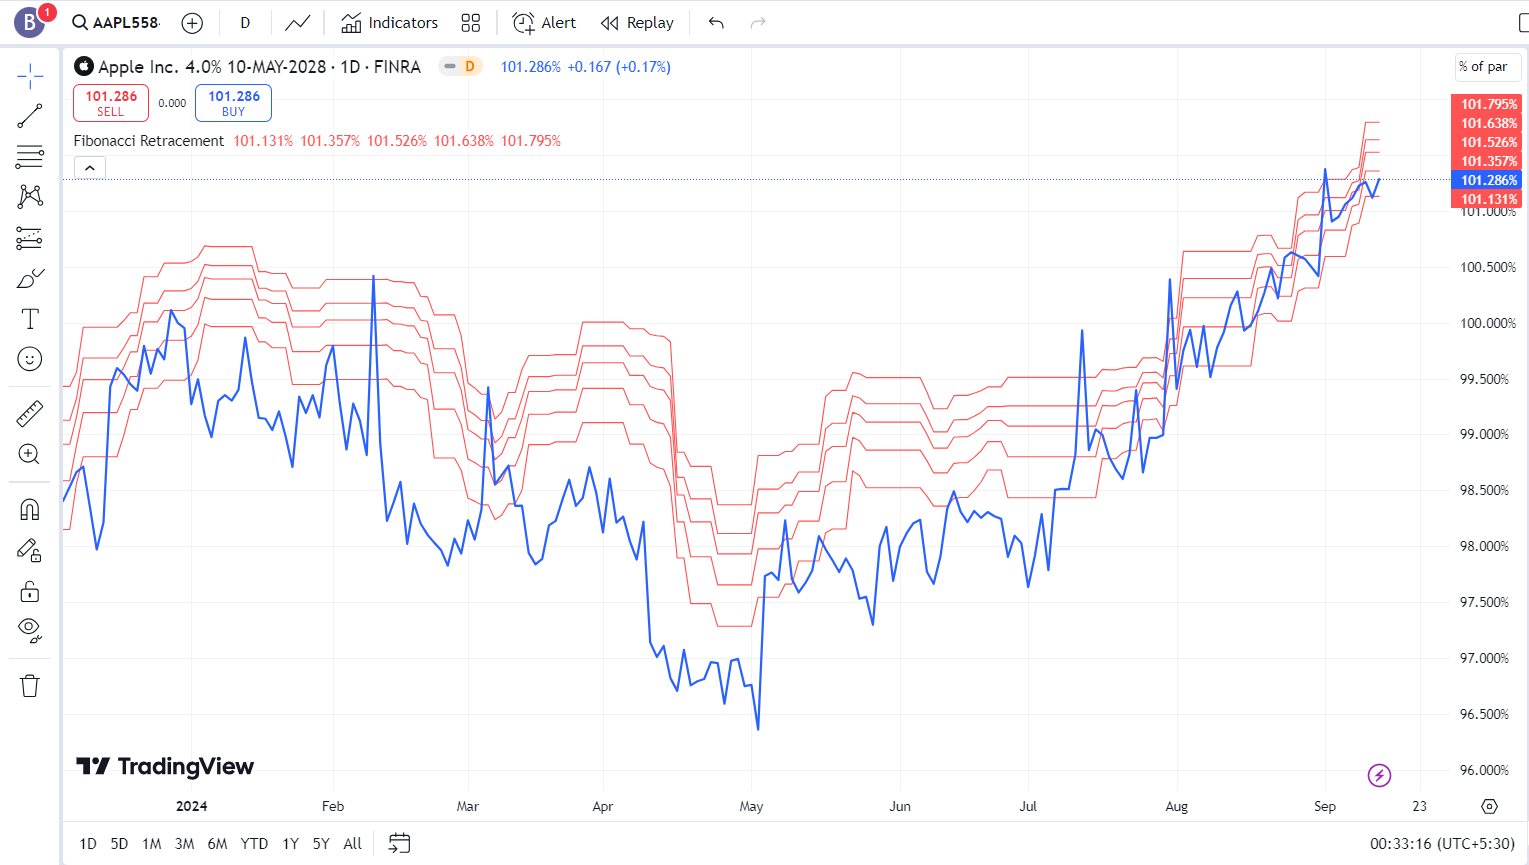Viewport: 1529px width, 865px height.
Task: Click the add symbol plus icon
Action: [192, 23]
